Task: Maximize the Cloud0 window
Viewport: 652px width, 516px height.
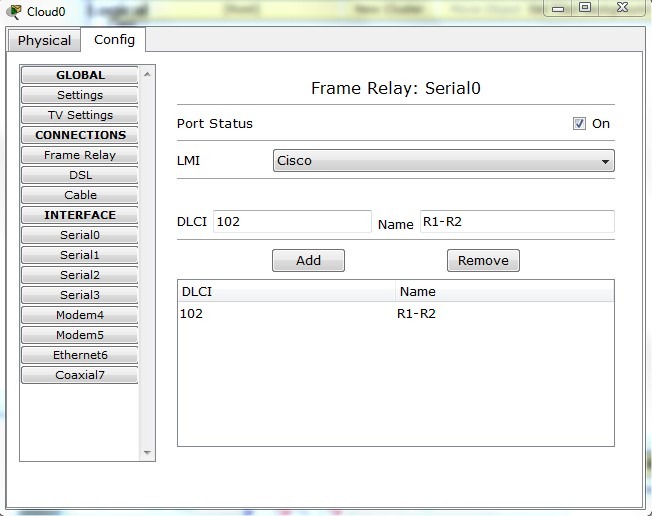Action: [x=585, y=7]
